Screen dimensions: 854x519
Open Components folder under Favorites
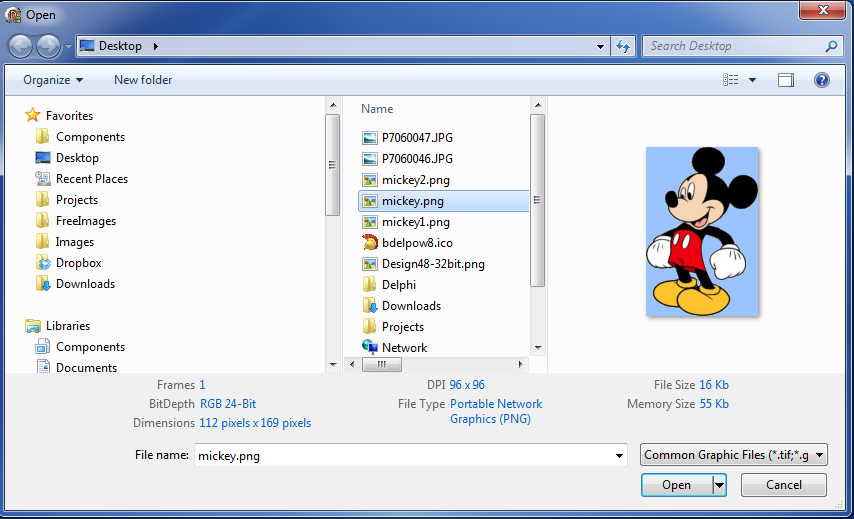pyautogui.click(x=80, y=137)
